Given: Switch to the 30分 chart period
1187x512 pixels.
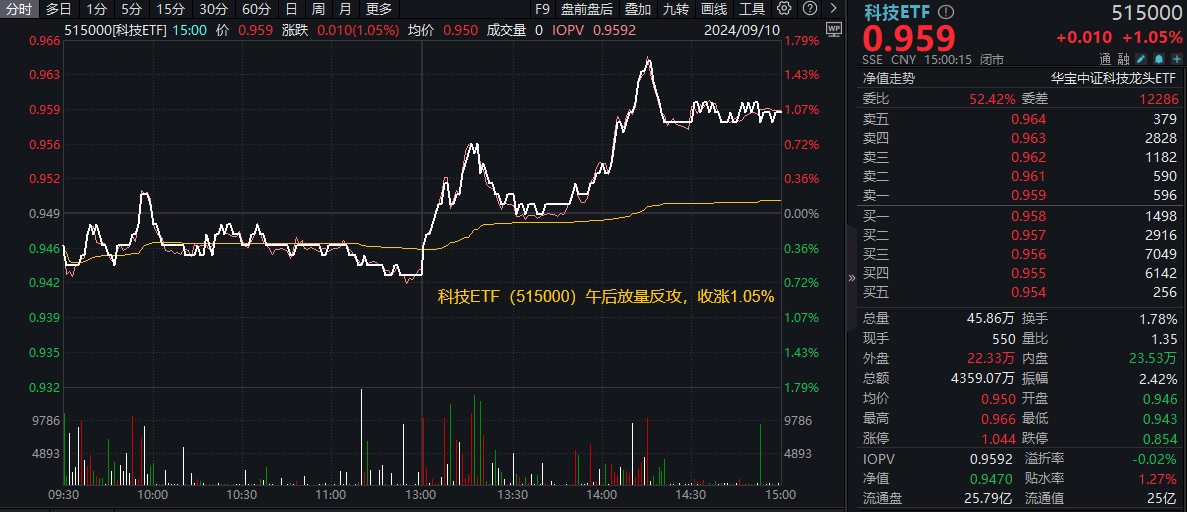Looking at the screenshot, I should click(213, 9).
